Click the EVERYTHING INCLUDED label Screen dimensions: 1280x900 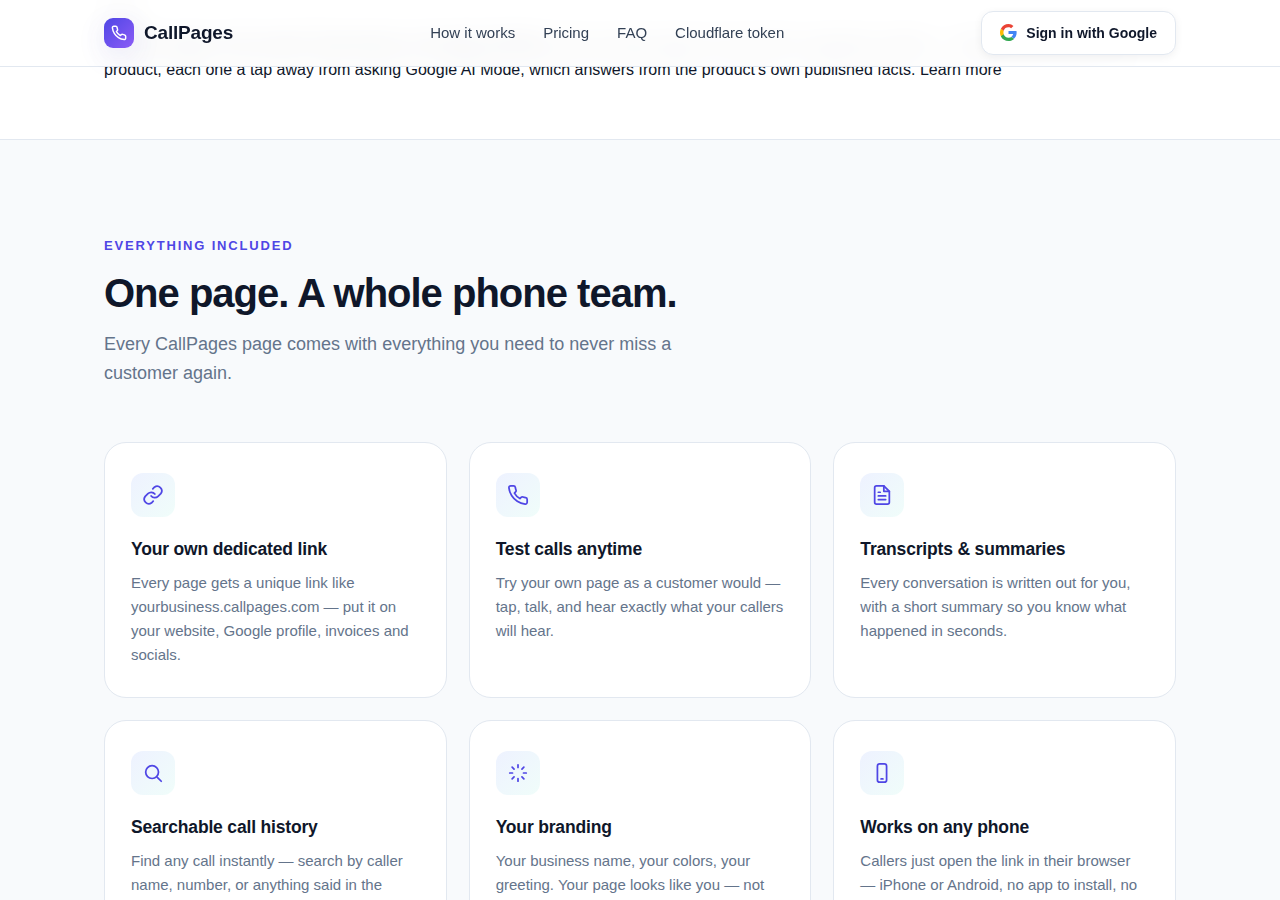(198, 246)
